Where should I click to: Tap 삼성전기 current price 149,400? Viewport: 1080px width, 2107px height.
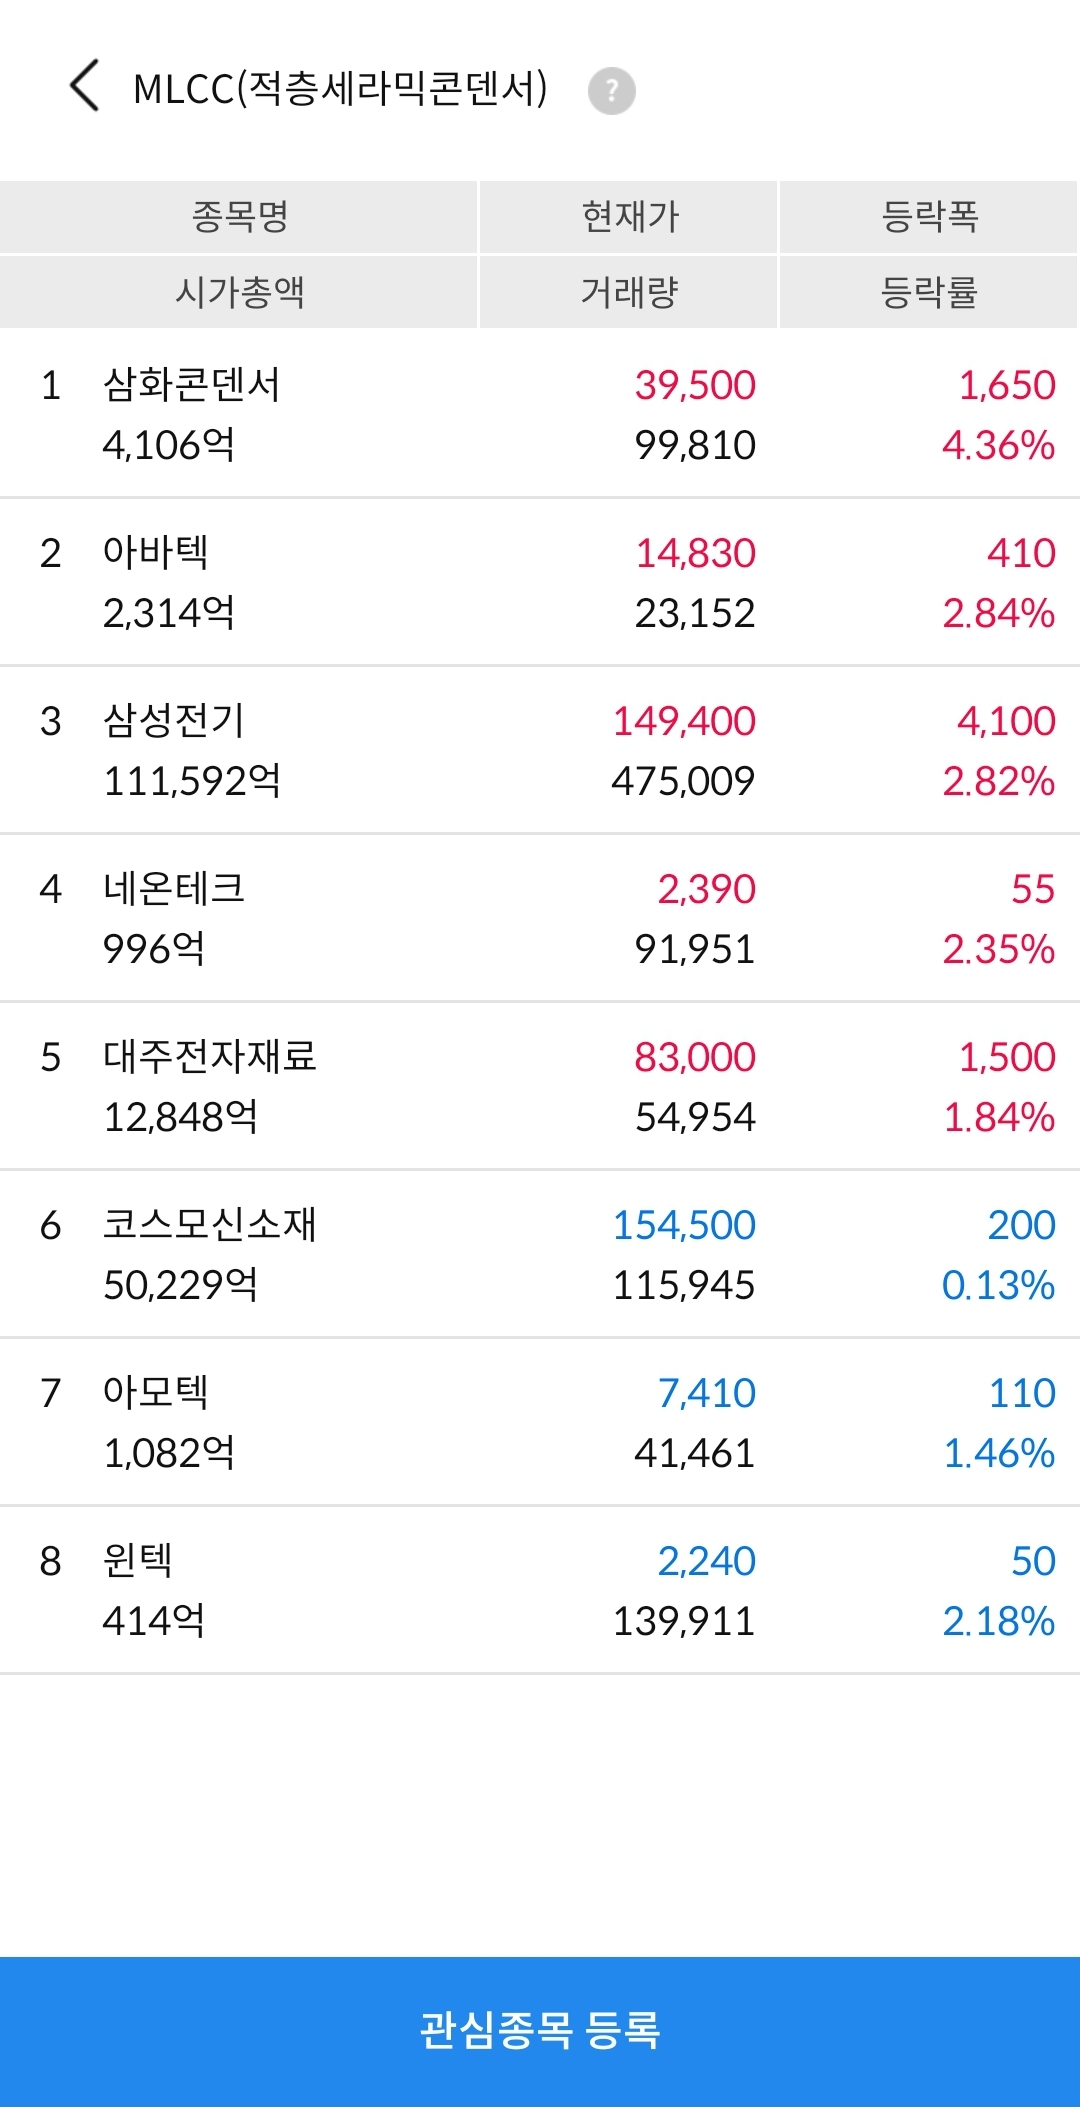tap(684, 721)
